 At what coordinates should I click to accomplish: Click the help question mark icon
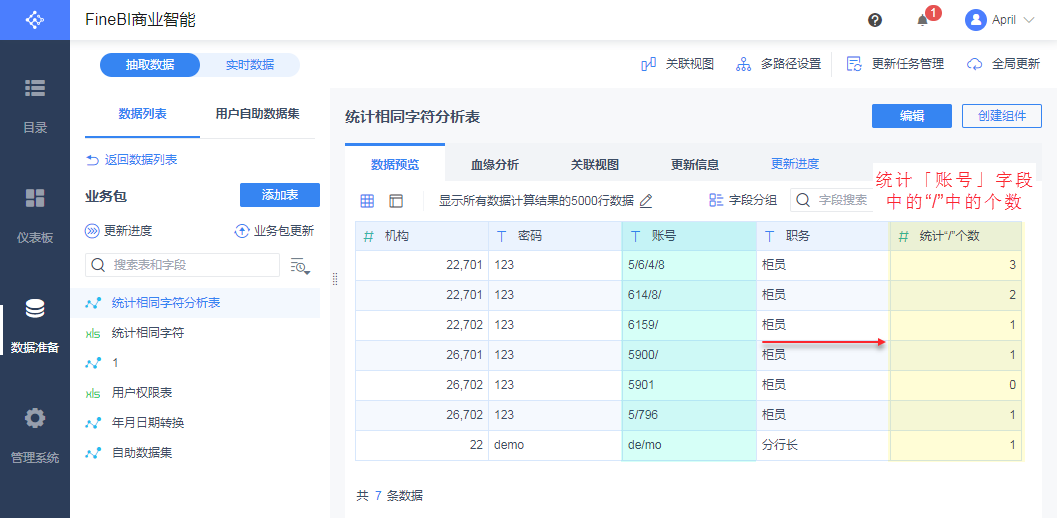tap(875, 20)
